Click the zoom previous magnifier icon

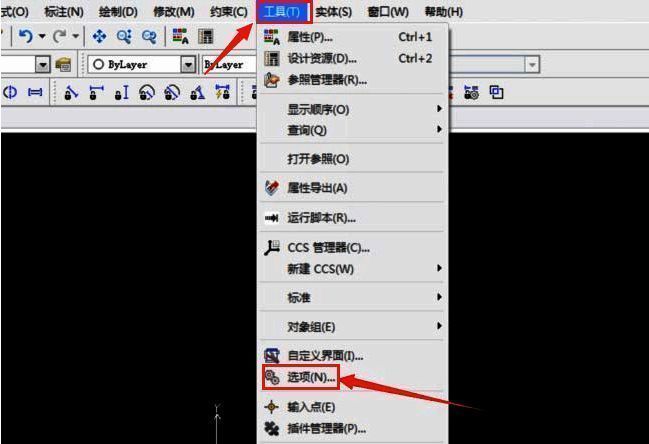(149, 36)
